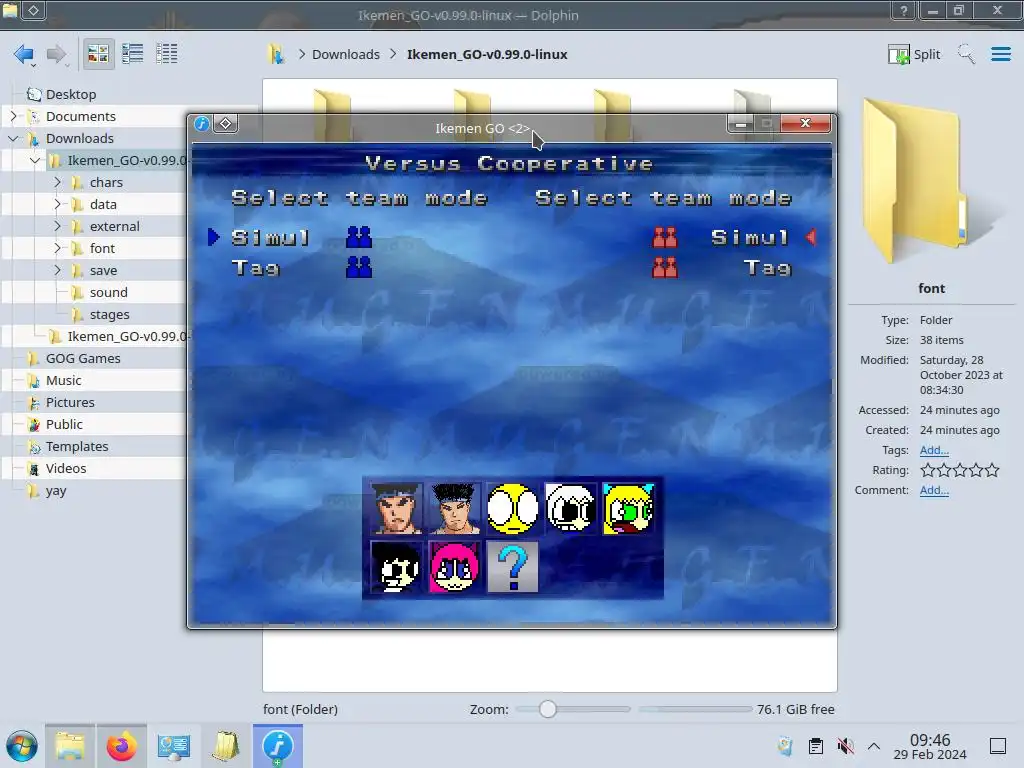Select right player Tag team mode
The height and width of the screenshot is (768, 1024).
click(767, 268)
